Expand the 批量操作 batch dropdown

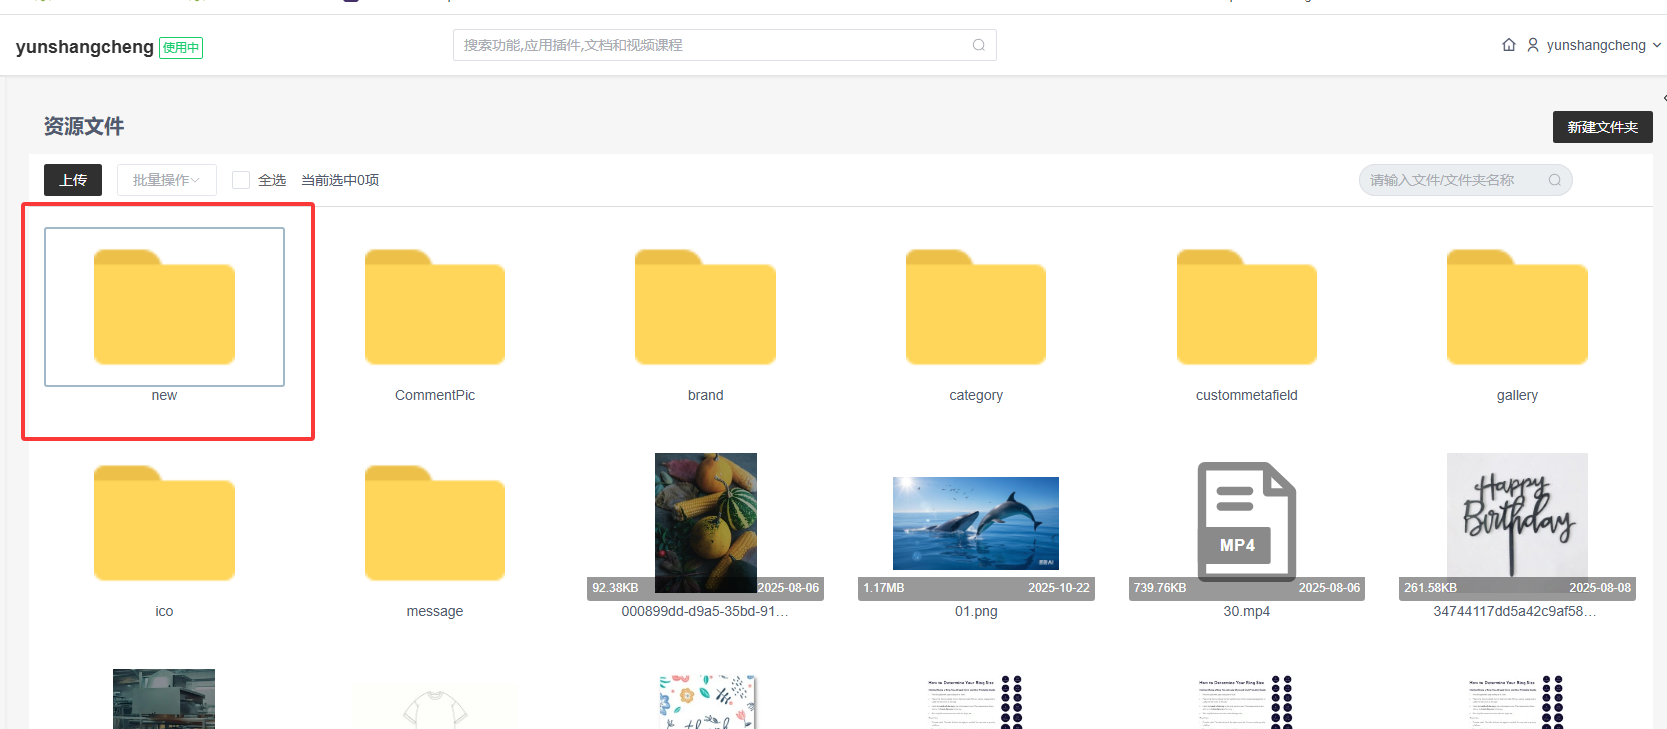pos(166,180)
